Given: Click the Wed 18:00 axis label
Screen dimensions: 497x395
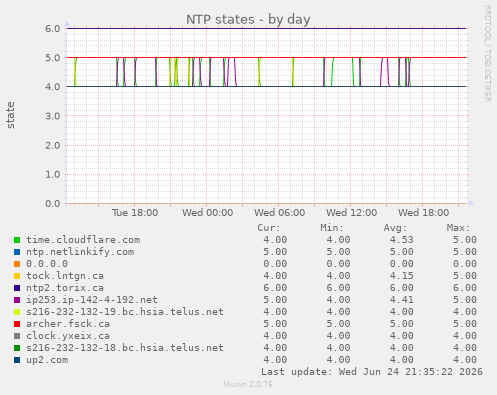Looking at the screenshot, I should [x=423, y=213].
